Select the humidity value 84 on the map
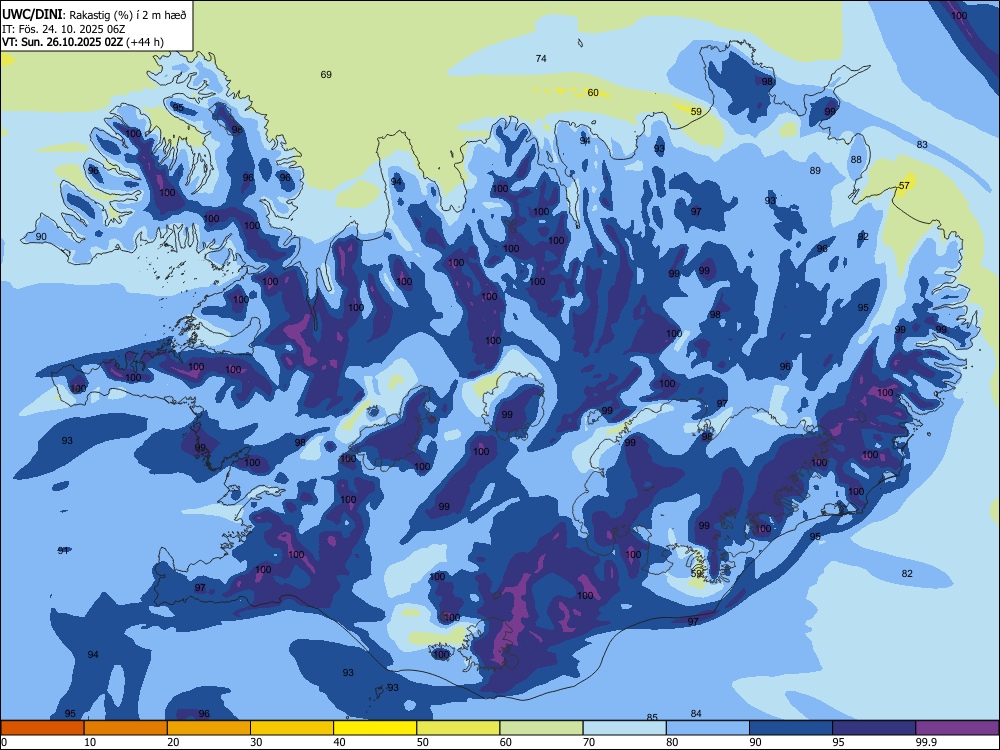 pyautogui.click(x=696, y=714)
